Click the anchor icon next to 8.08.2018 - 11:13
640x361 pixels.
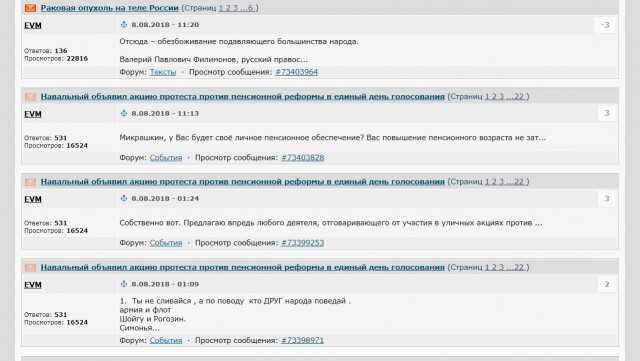coord(124,113)
